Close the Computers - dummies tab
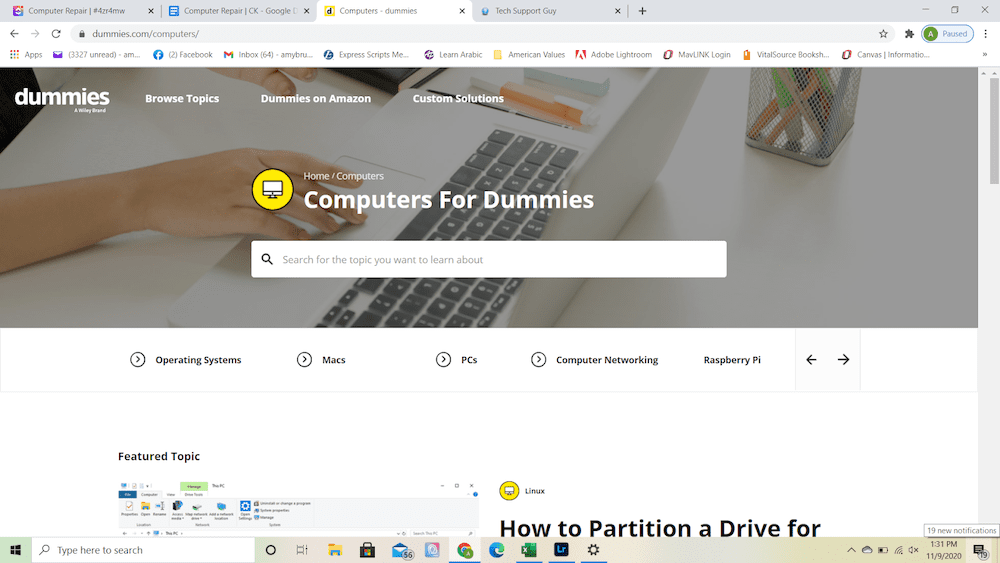The height and width of the screenshot is (563, 1000). pyautogui.click(x=462, y=11)
